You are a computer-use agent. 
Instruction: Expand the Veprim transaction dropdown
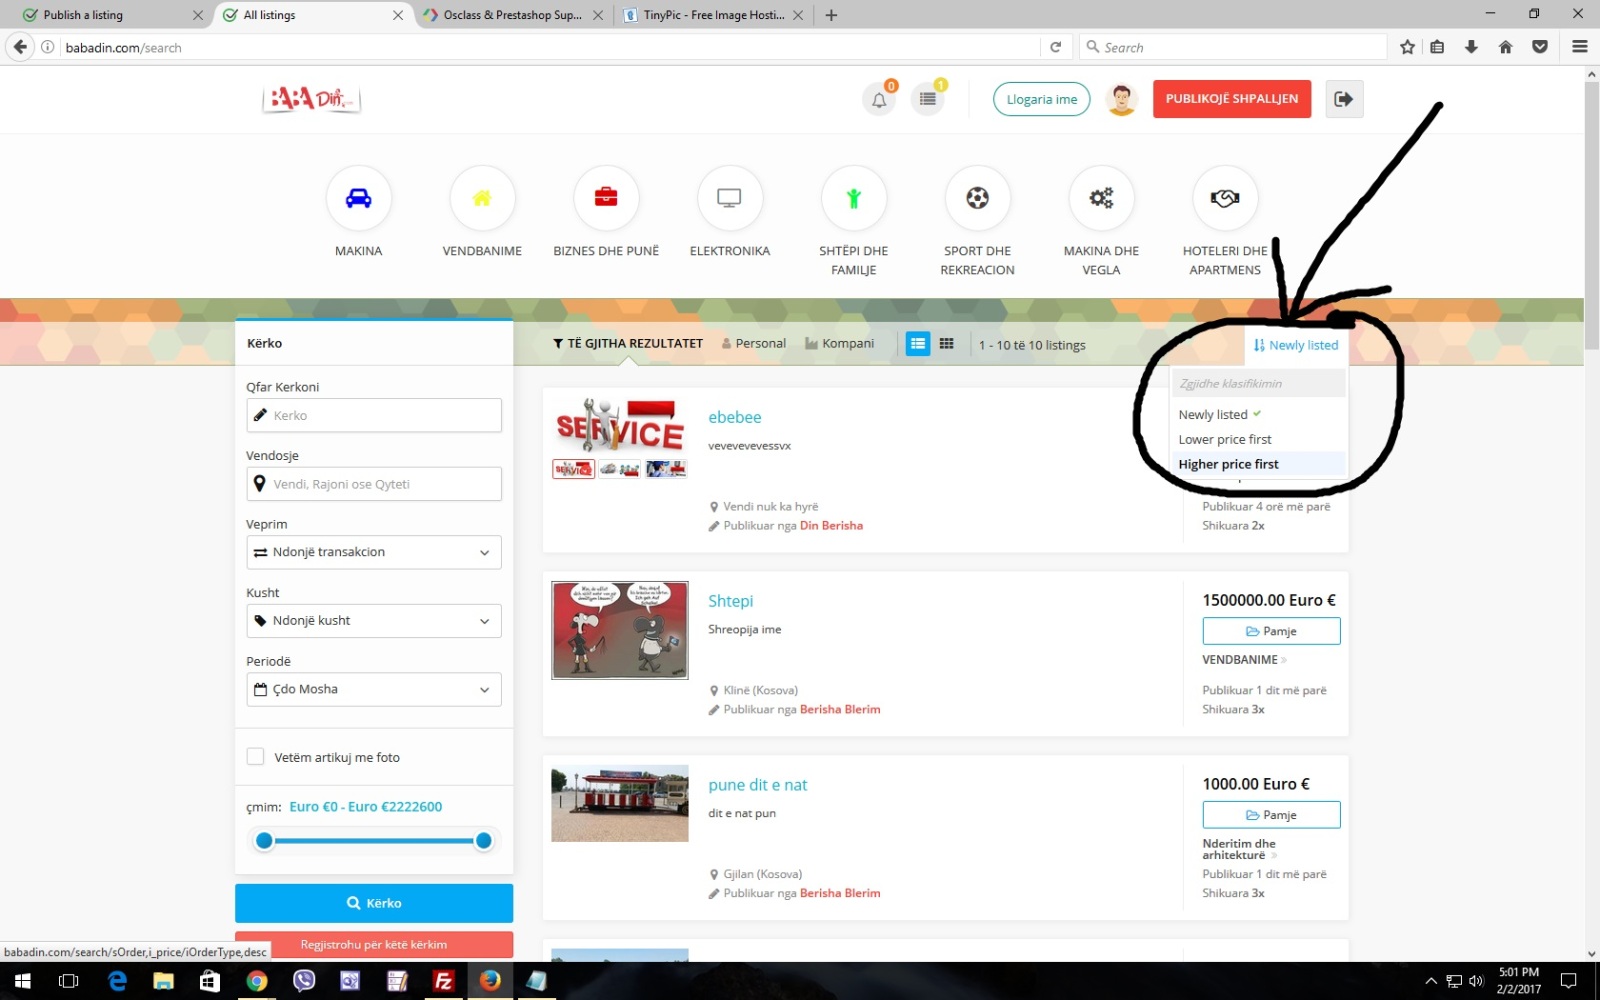tap(374, 552)
